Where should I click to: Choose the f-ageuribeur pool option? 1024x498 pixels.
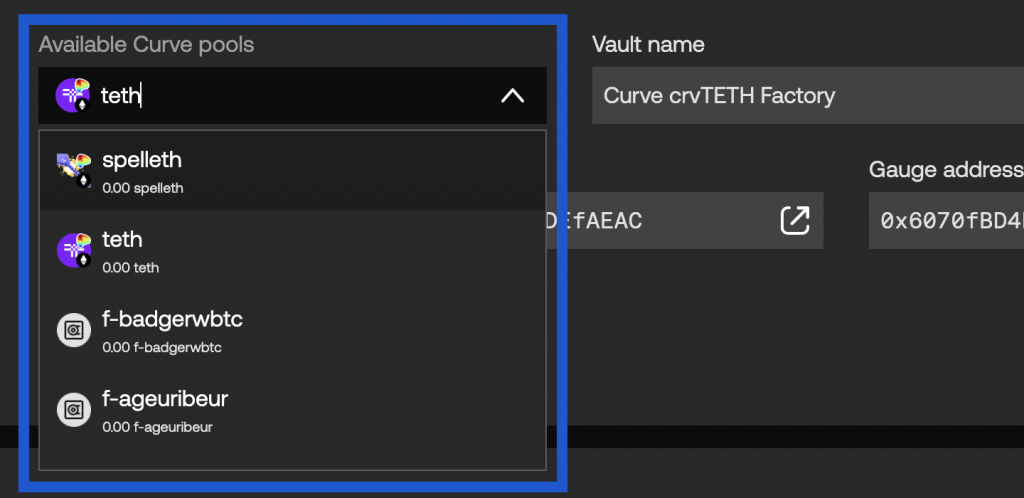point(293,410)
